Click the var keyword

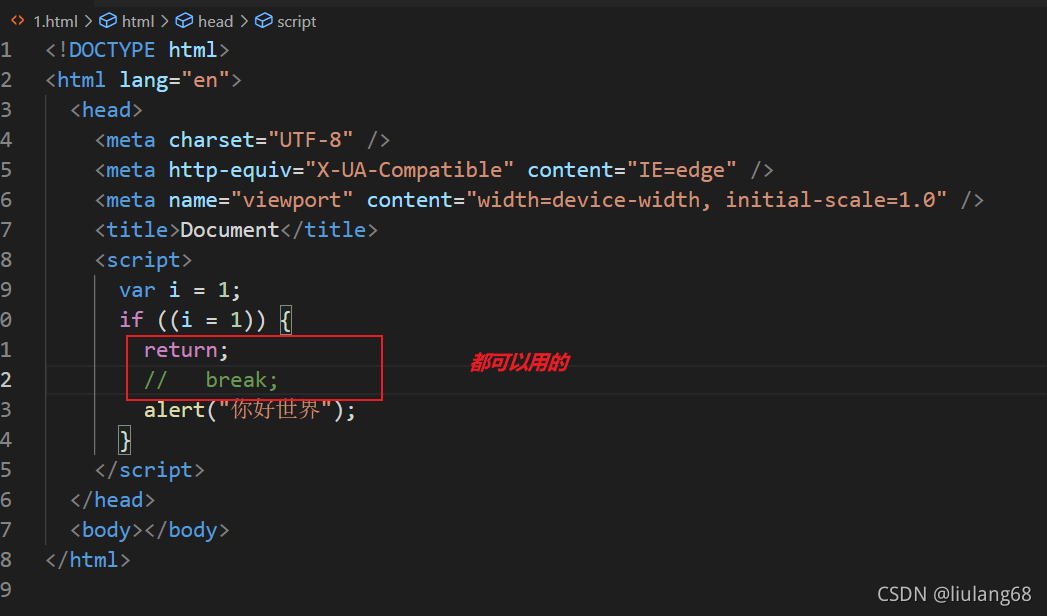[x=138, y=290]
